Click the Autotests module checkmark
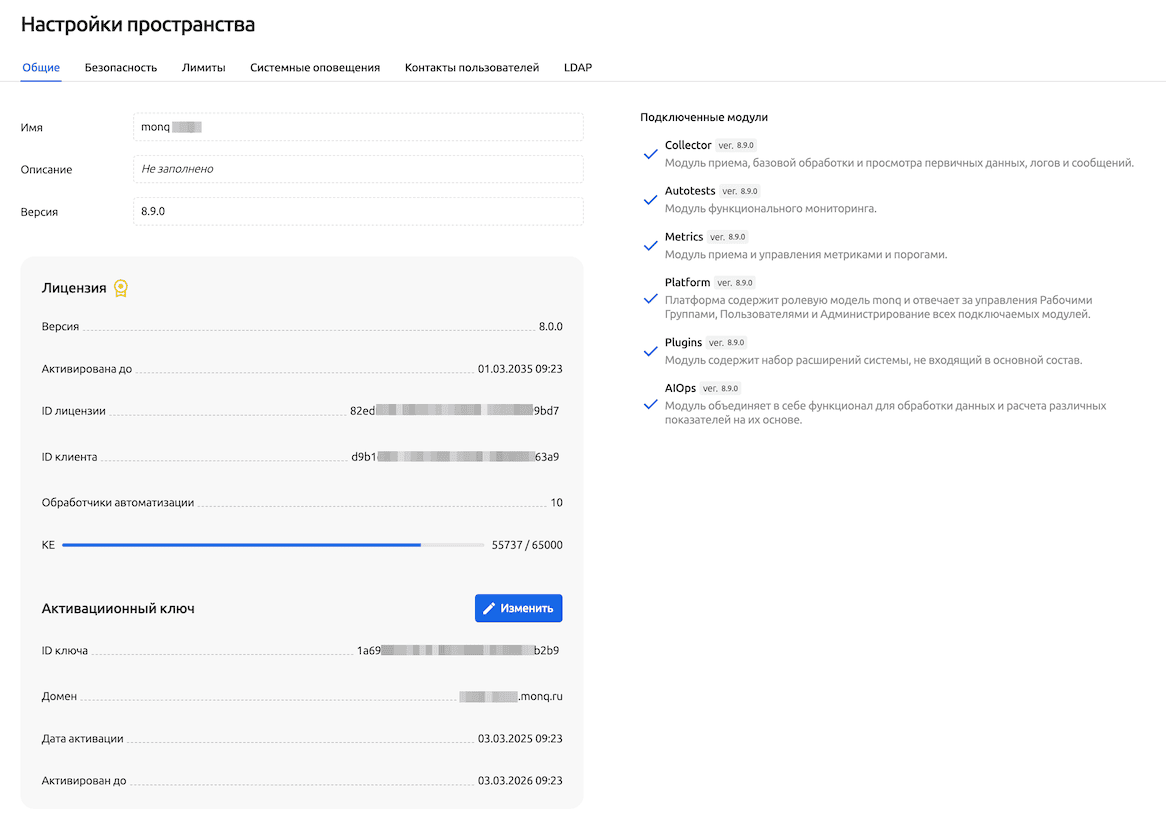 click(x=650, y=200)
